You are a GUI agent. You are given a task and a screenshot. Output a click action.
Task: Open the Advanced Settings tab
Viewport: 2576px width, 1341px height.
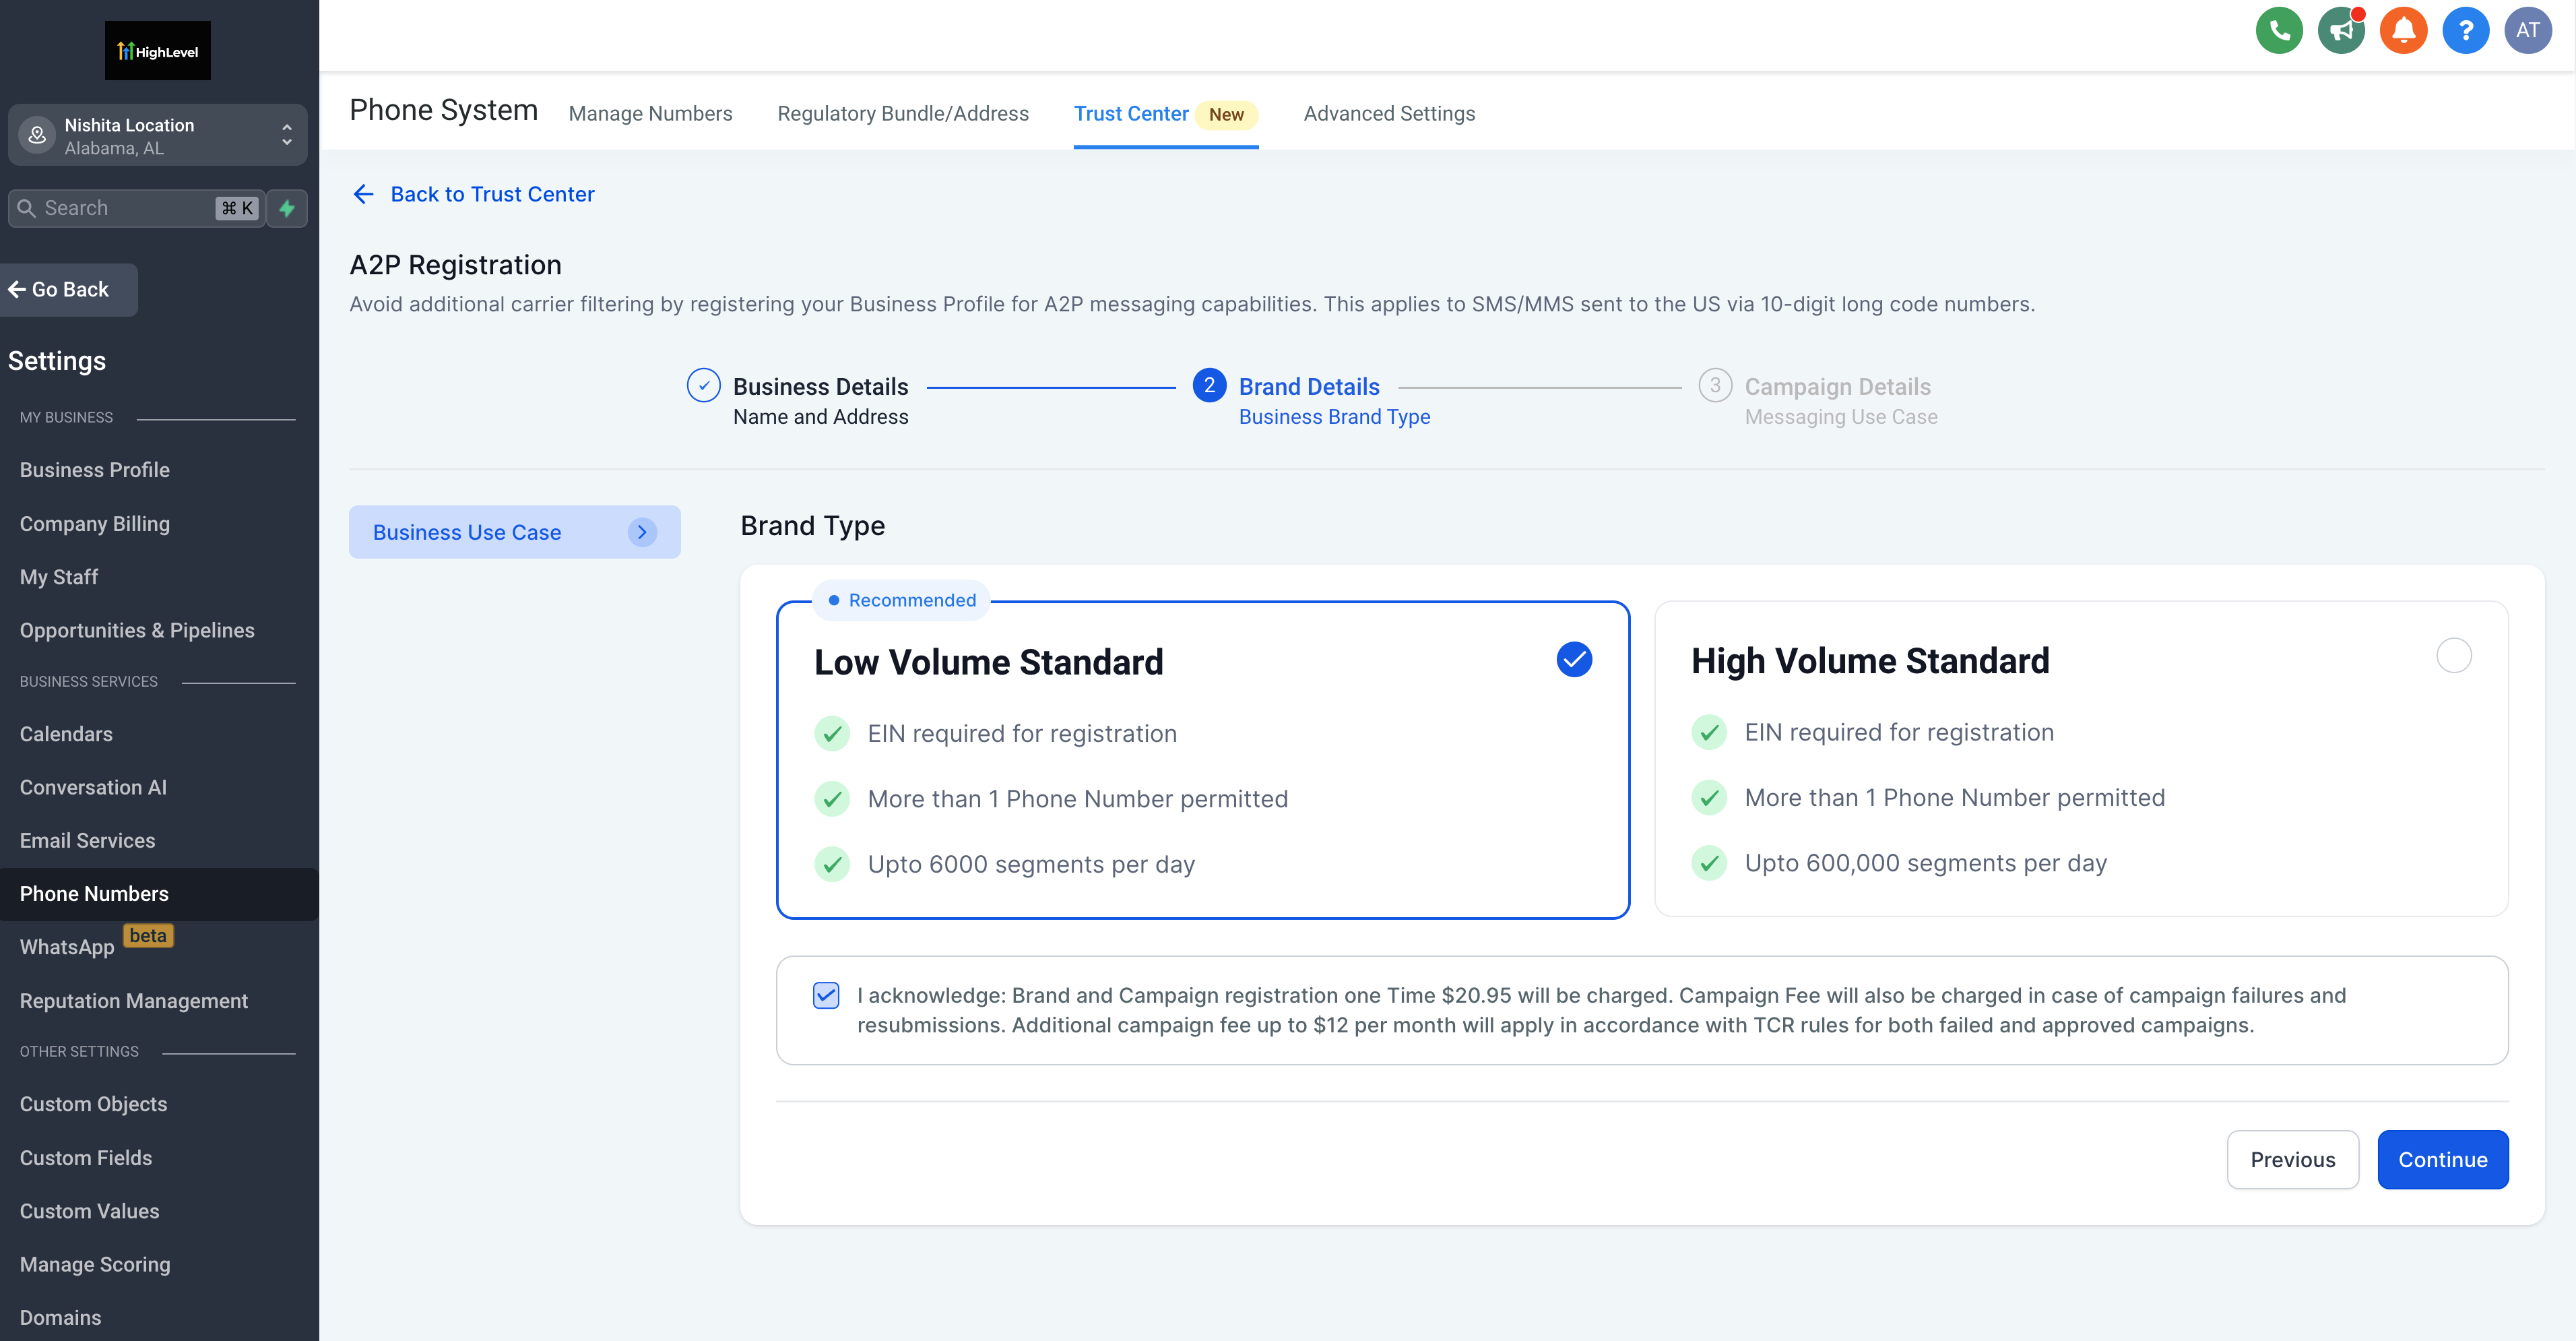[1388, 114]
